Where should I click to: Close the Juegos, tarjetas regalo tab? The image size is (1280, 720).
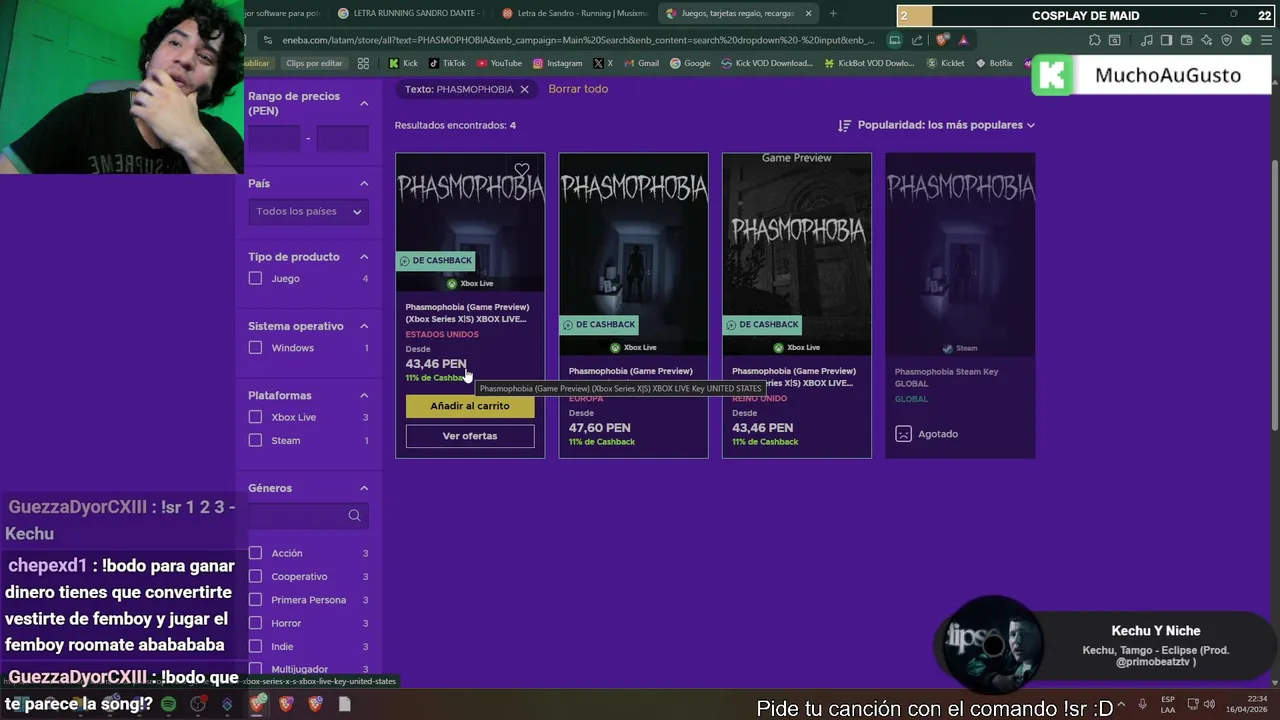click(808, 13)
